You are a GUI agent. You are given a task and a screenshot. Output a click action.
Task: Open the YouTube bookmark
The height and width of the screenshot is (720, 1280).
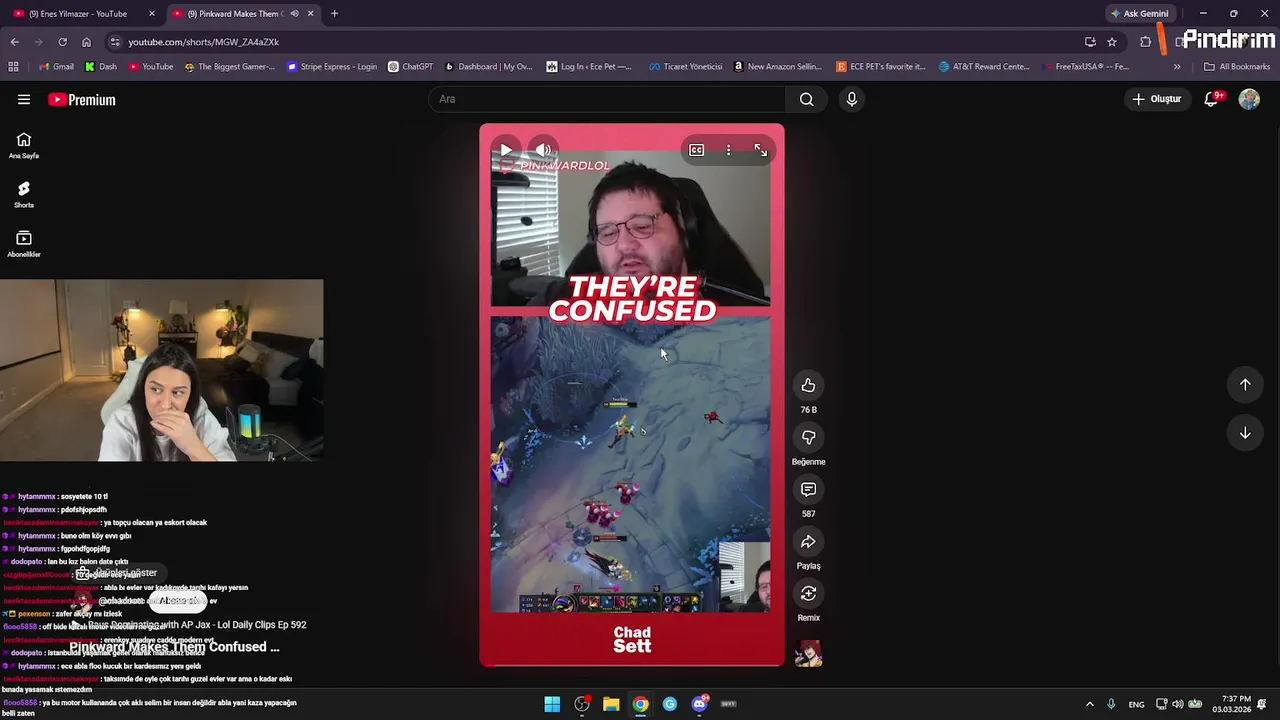point(151,67)
